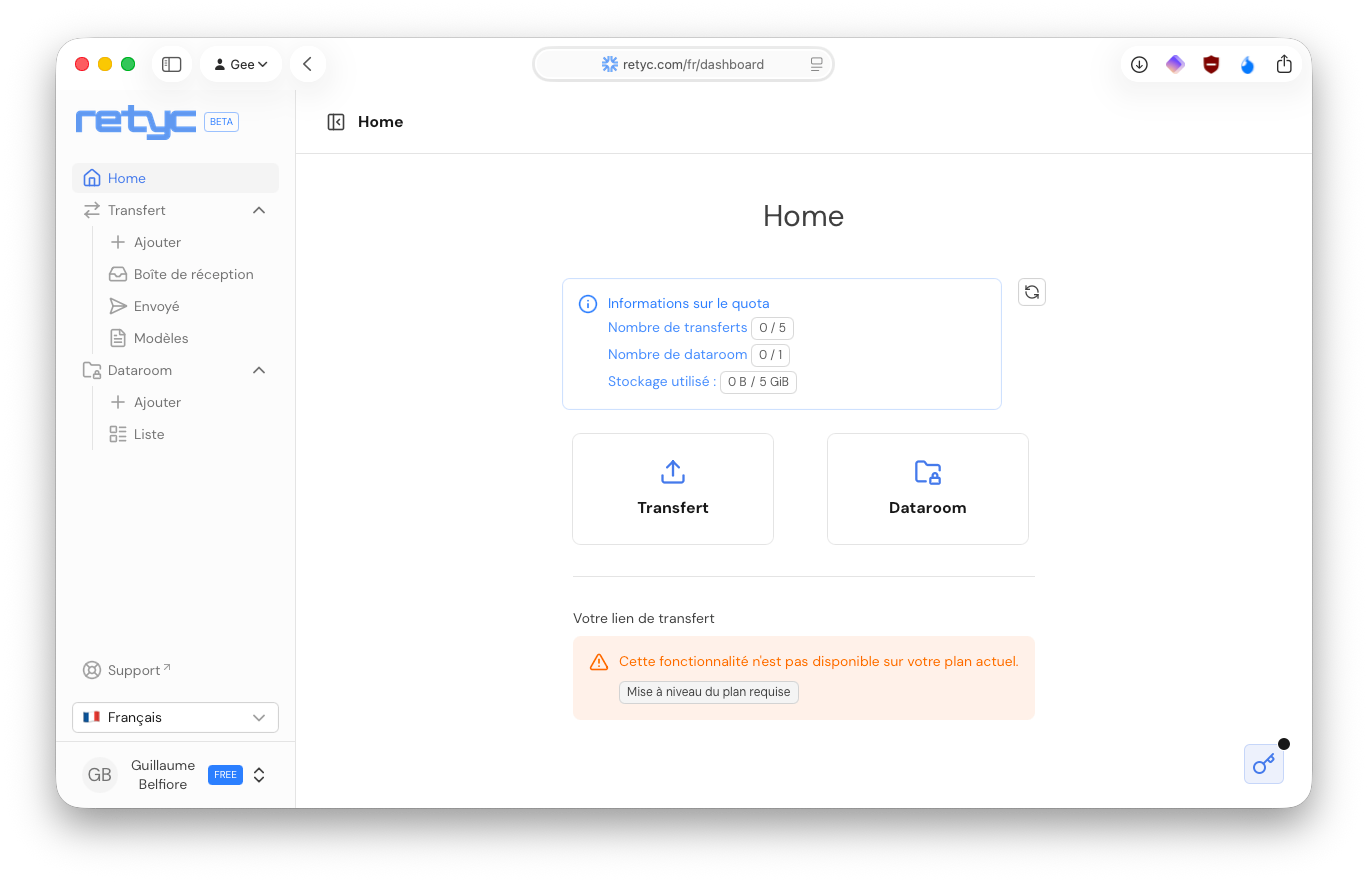The image size is (1368, 882).
Task: Click the Nombre de dataroom label
Action: (677, 354)
